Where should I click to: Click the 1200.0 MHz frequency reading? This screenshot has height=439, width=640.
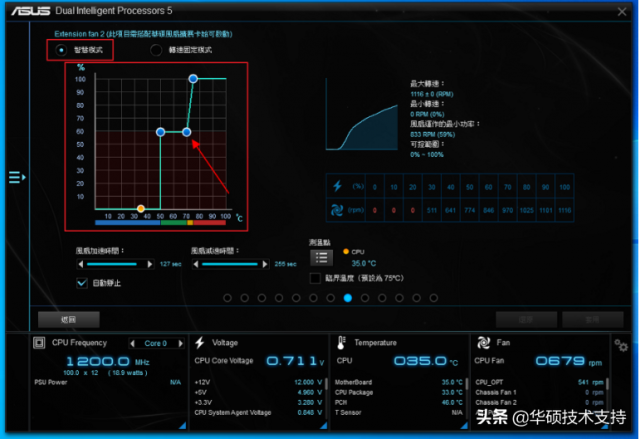tap(107, 361)
